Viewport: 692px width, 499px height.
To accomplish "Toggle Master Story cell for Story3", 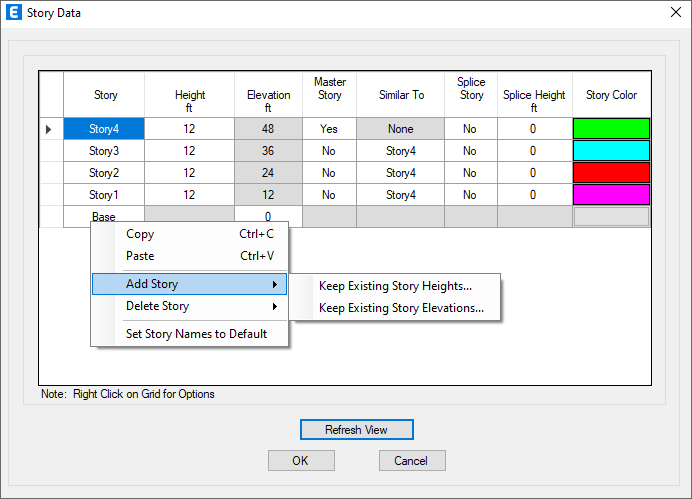I will pyautogui.click(x=329, y=151).
